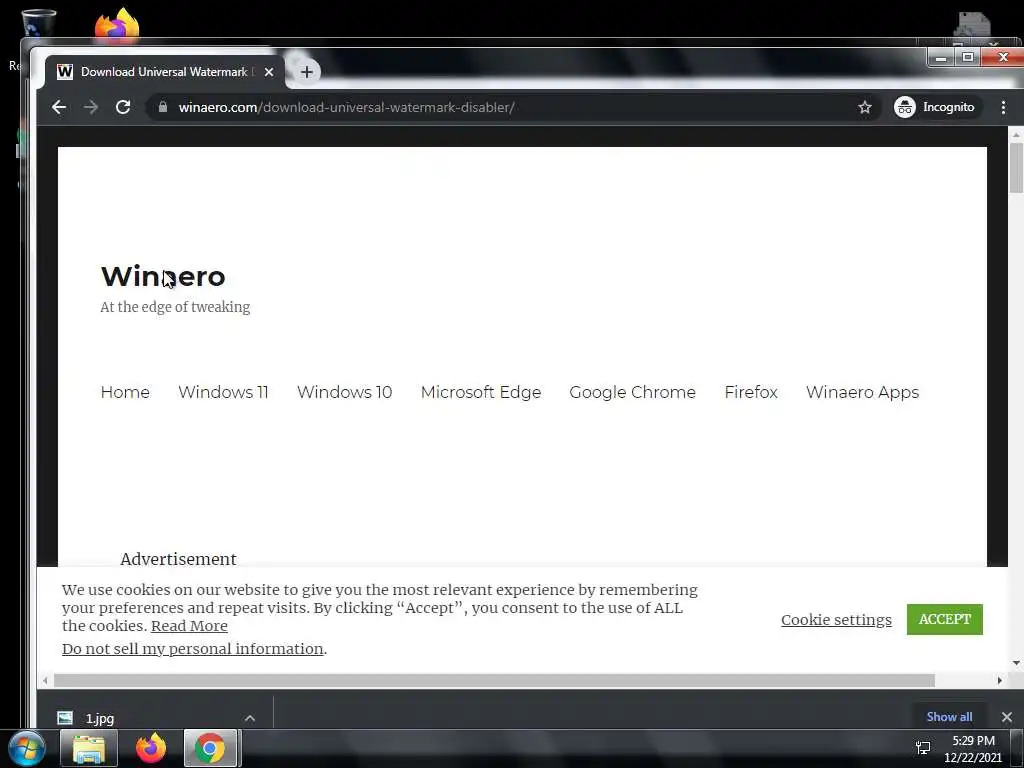Close the downloads bar

(x=1006, y=717)
